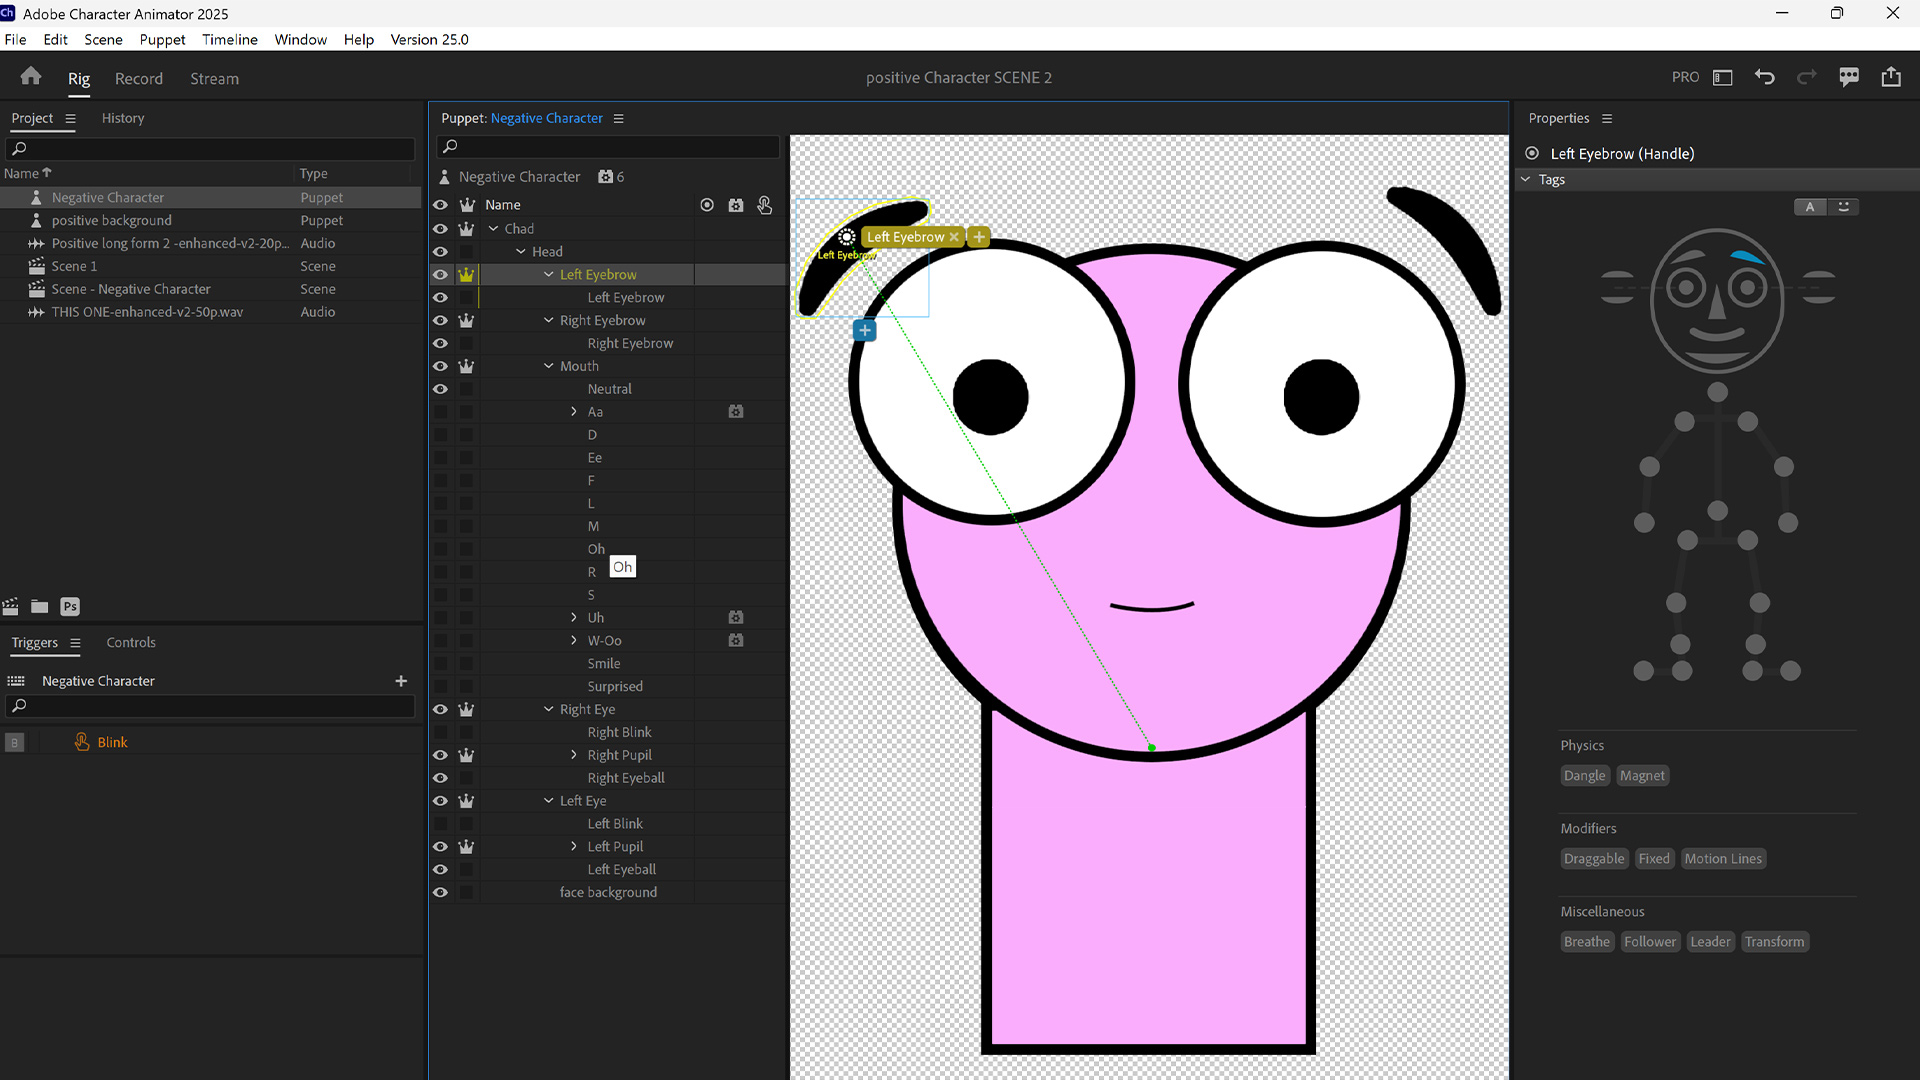Click the new folder icon in Project panel

pyautogui.click(x=40, y=606)
